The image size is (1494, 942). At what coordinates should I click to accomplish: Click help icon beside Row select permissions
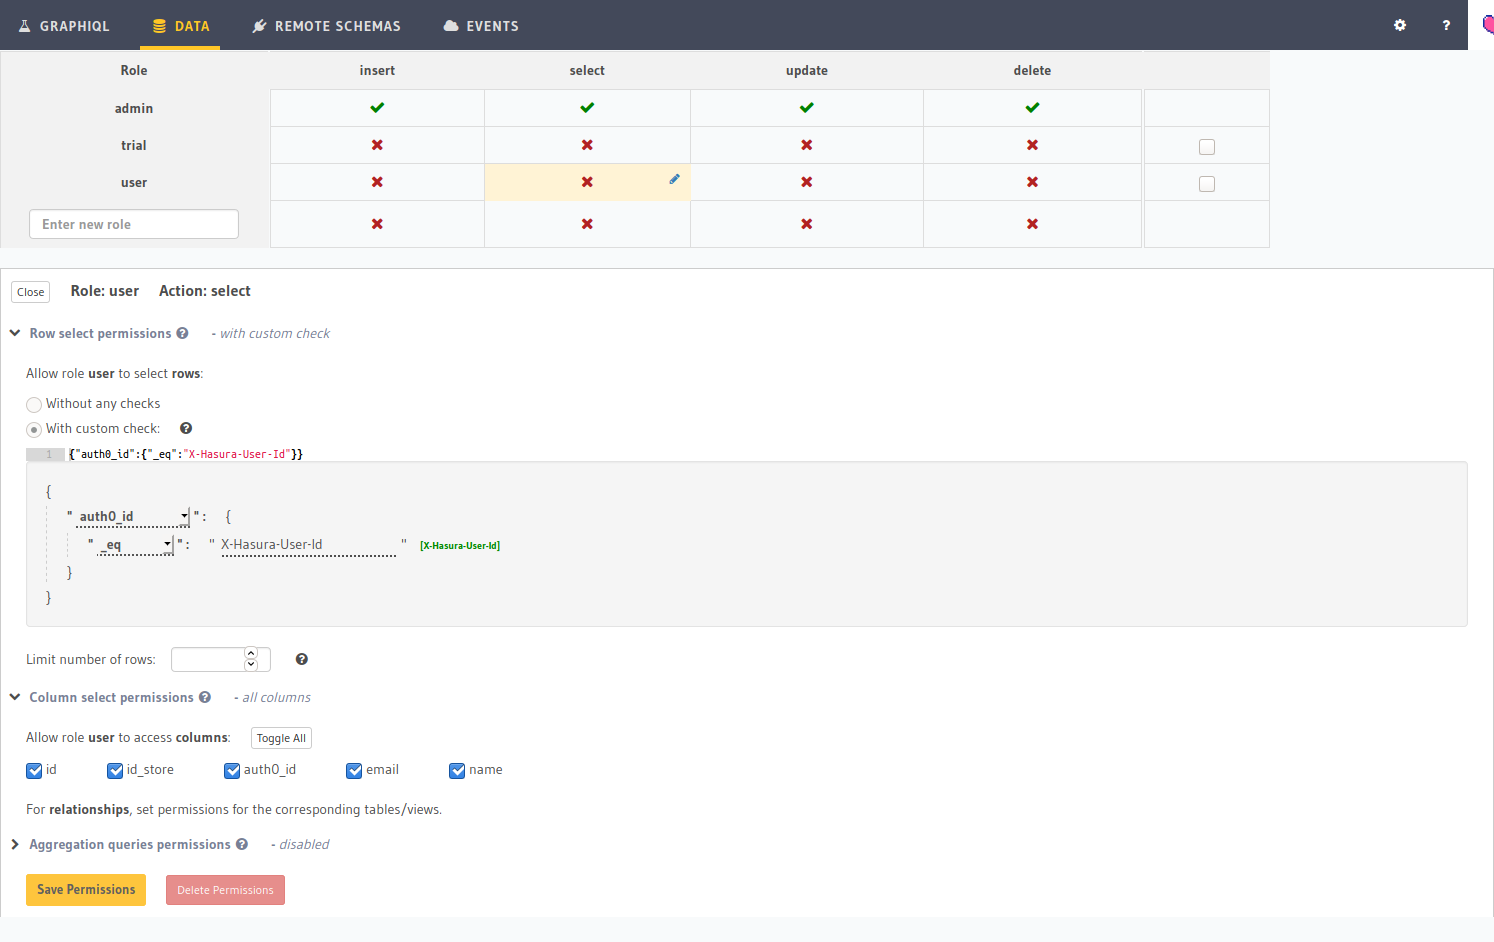click(x=182, y=333)
